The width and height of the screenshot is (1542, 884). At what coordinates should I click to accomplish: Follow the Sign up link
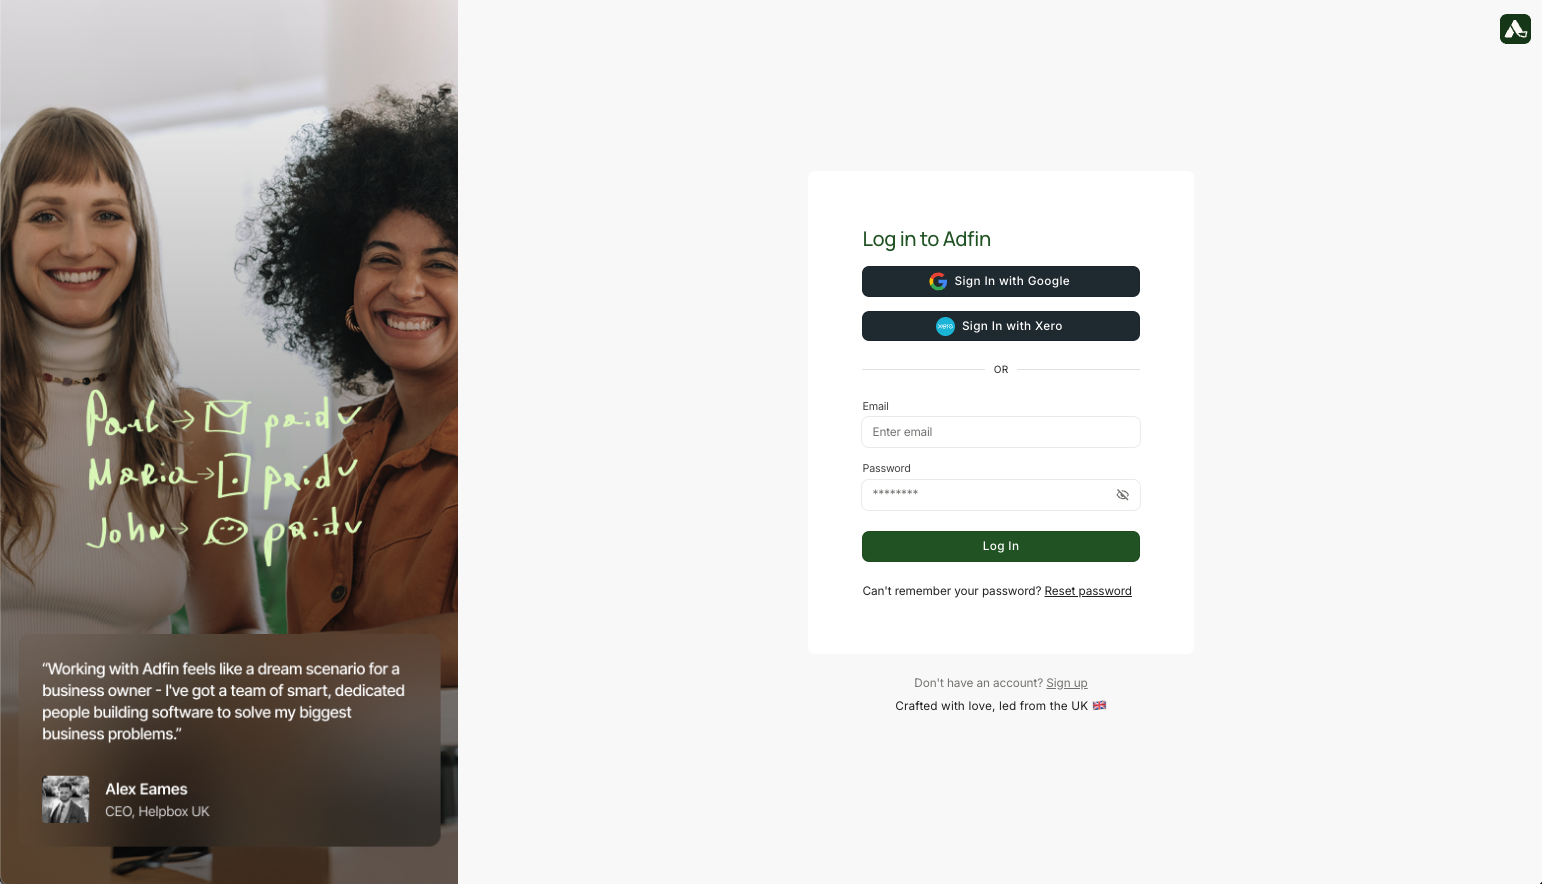coord(1067,683)
